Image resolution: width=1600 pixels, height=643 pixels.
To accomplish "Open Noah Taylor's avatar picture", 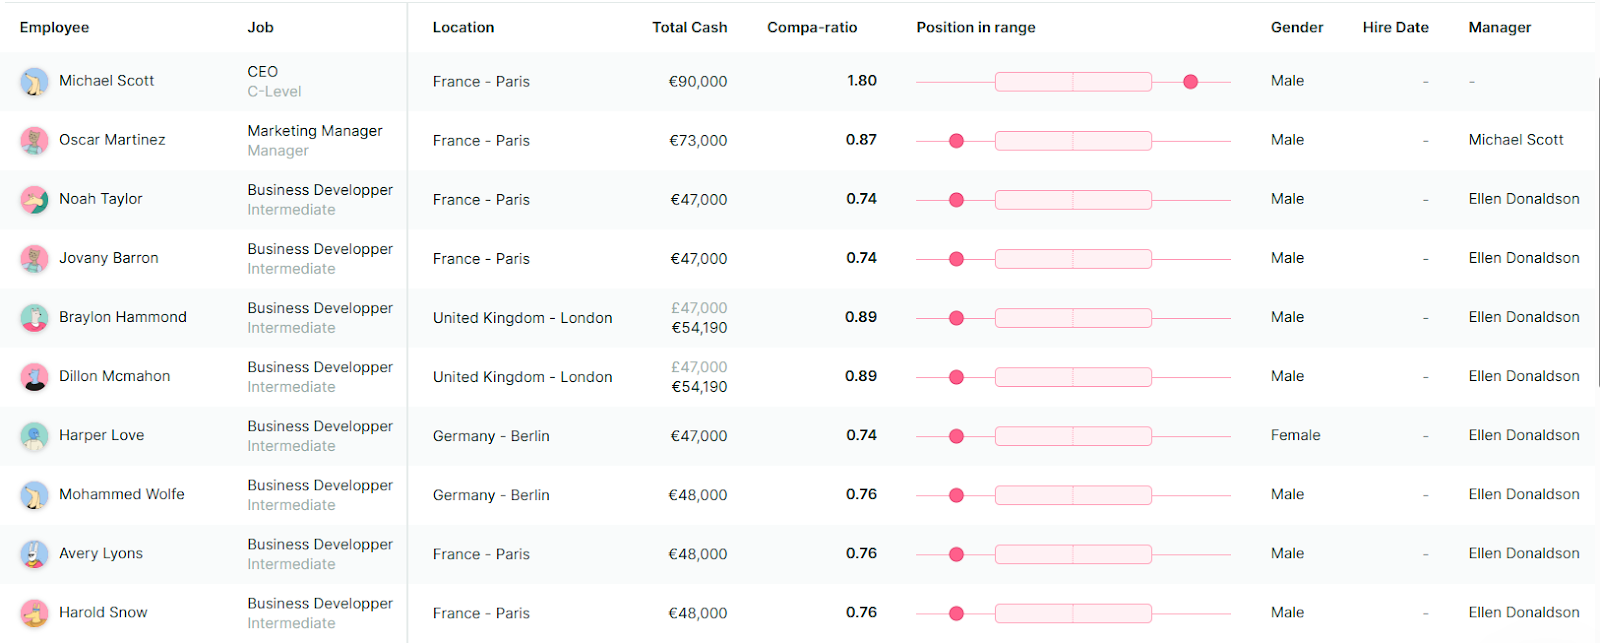I will coord(34,200).
